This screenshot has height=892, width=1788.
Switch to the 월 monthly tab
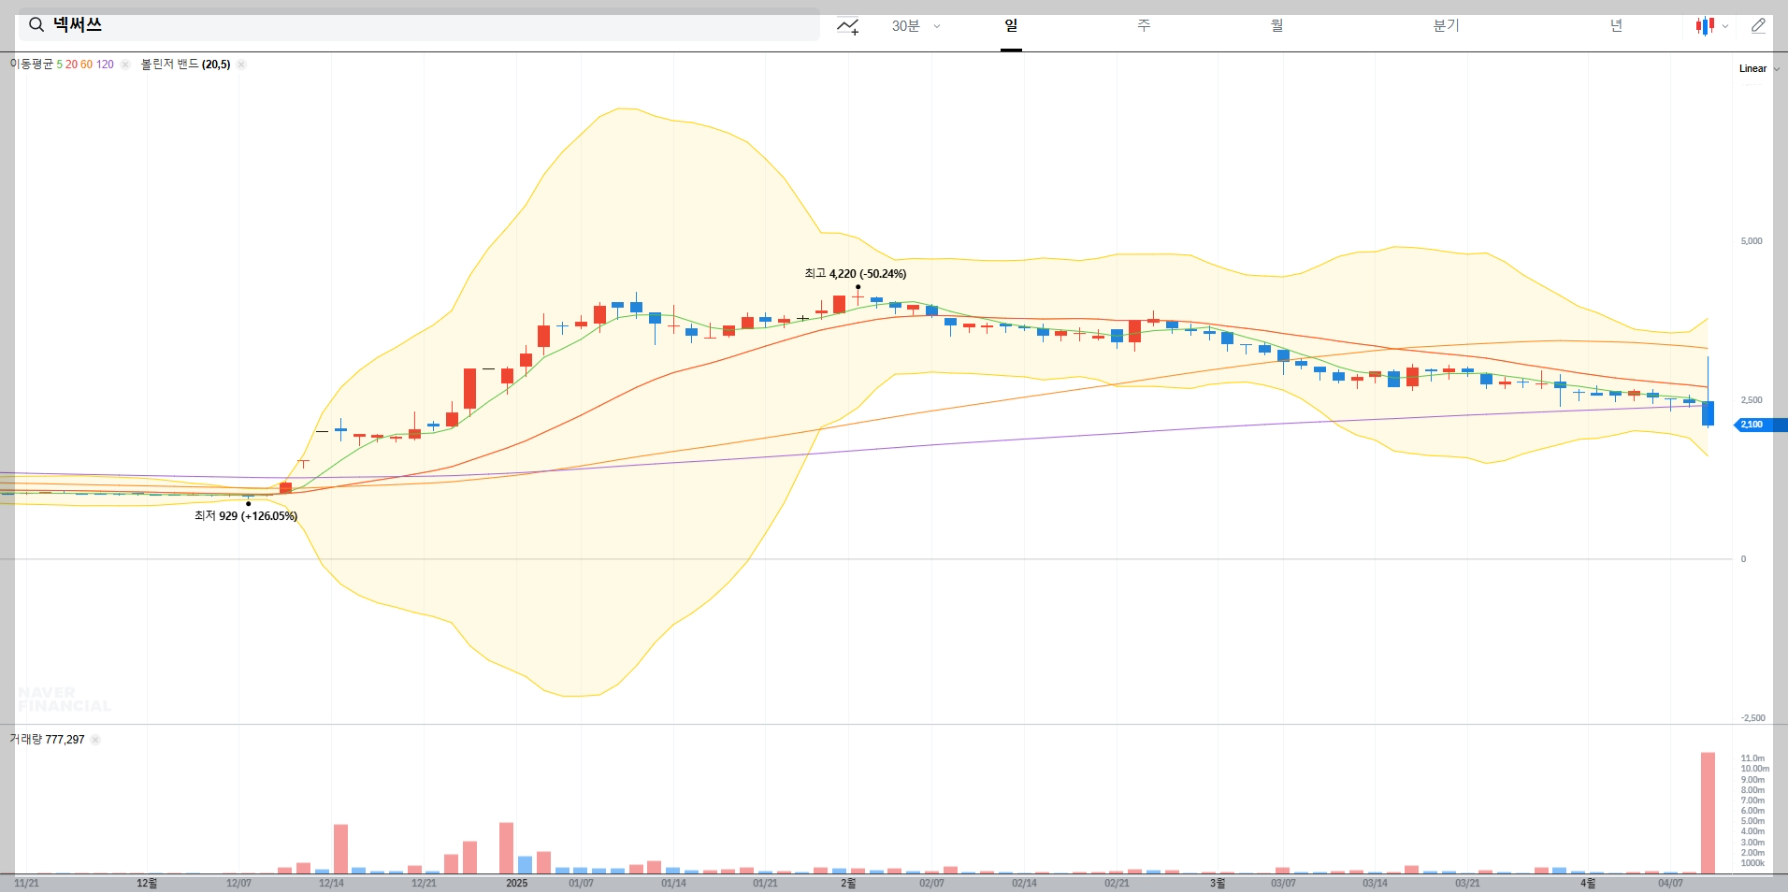[1277, 26]
